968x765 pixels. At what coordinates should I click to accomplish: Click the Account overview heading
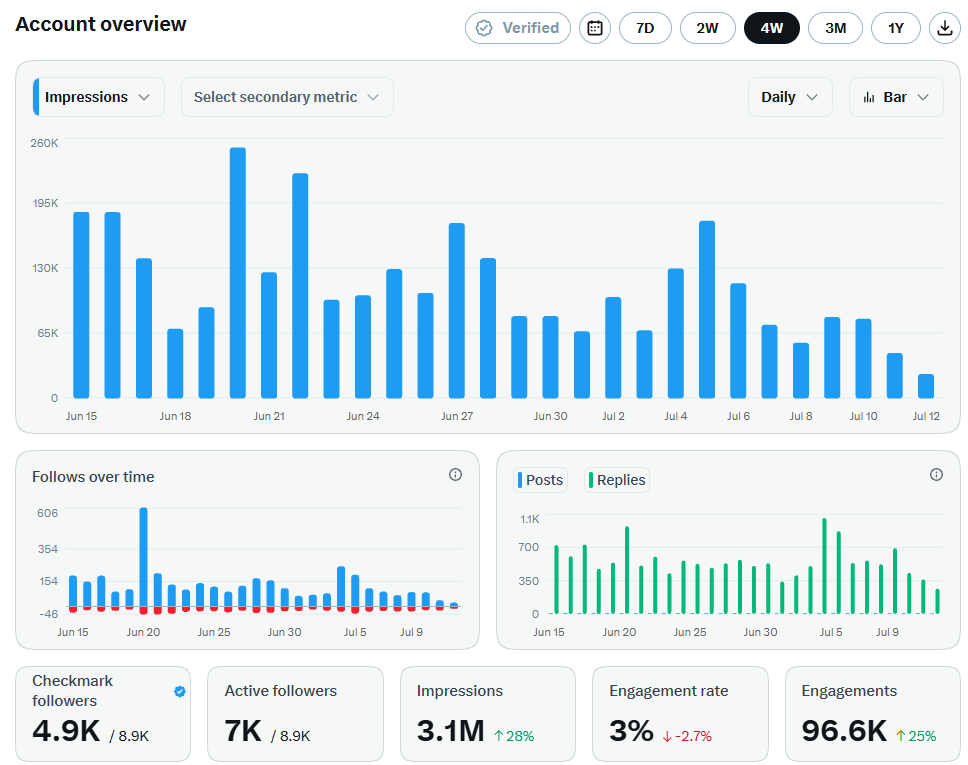[x=101, y=24]
